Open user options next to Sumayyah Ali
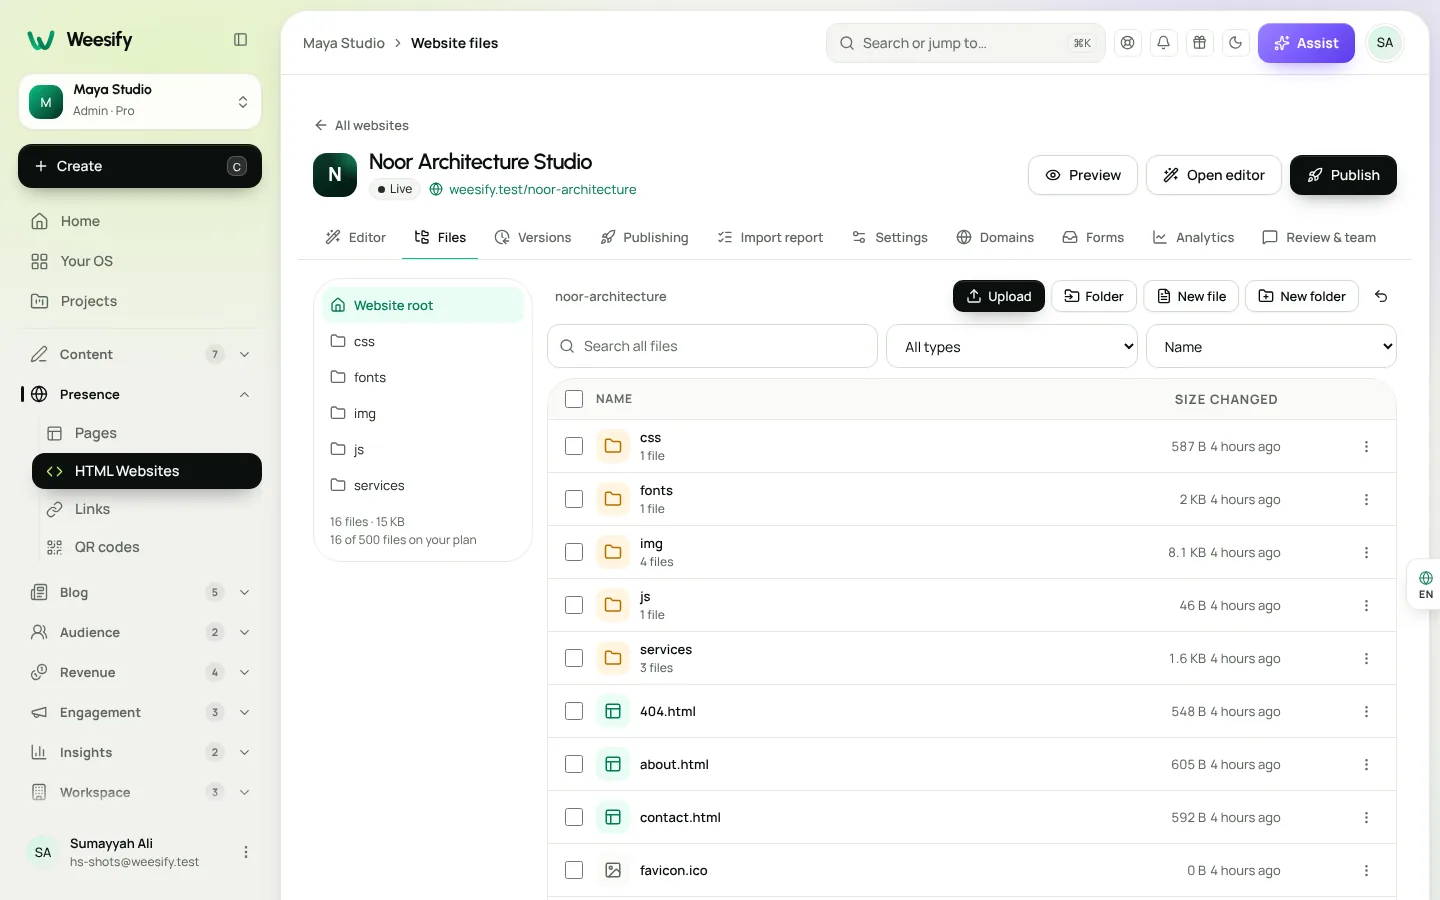1440x900 pixels. [246, 852]
